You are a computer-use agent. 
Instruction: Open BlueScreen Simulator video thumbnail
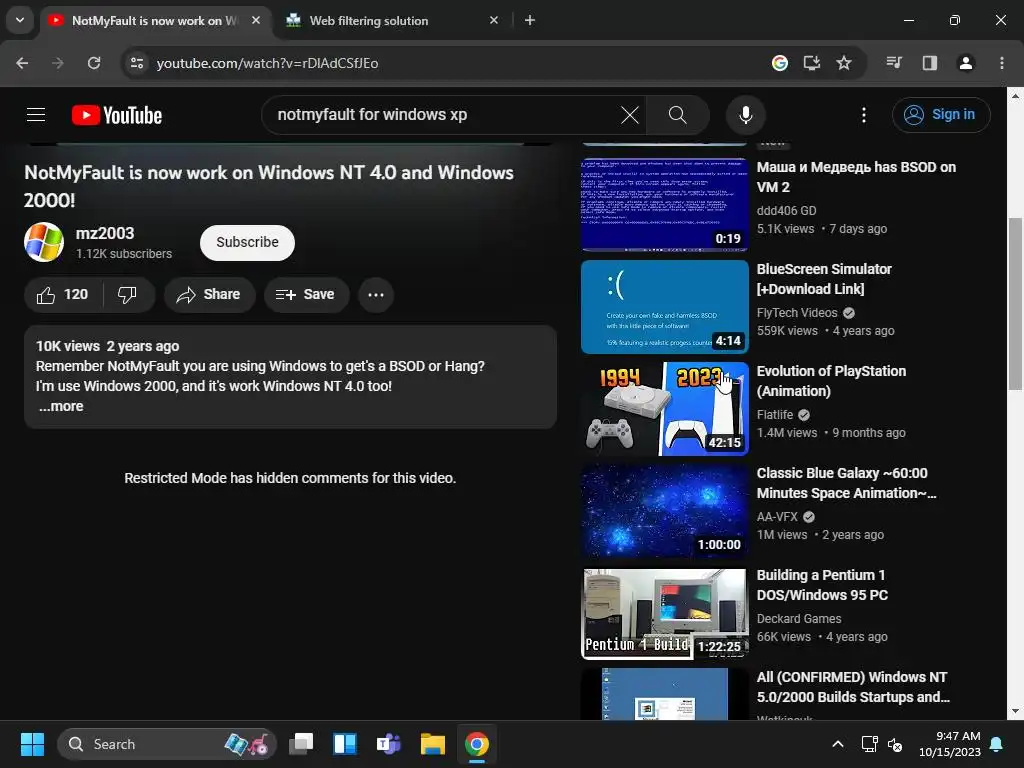(664, 306)
